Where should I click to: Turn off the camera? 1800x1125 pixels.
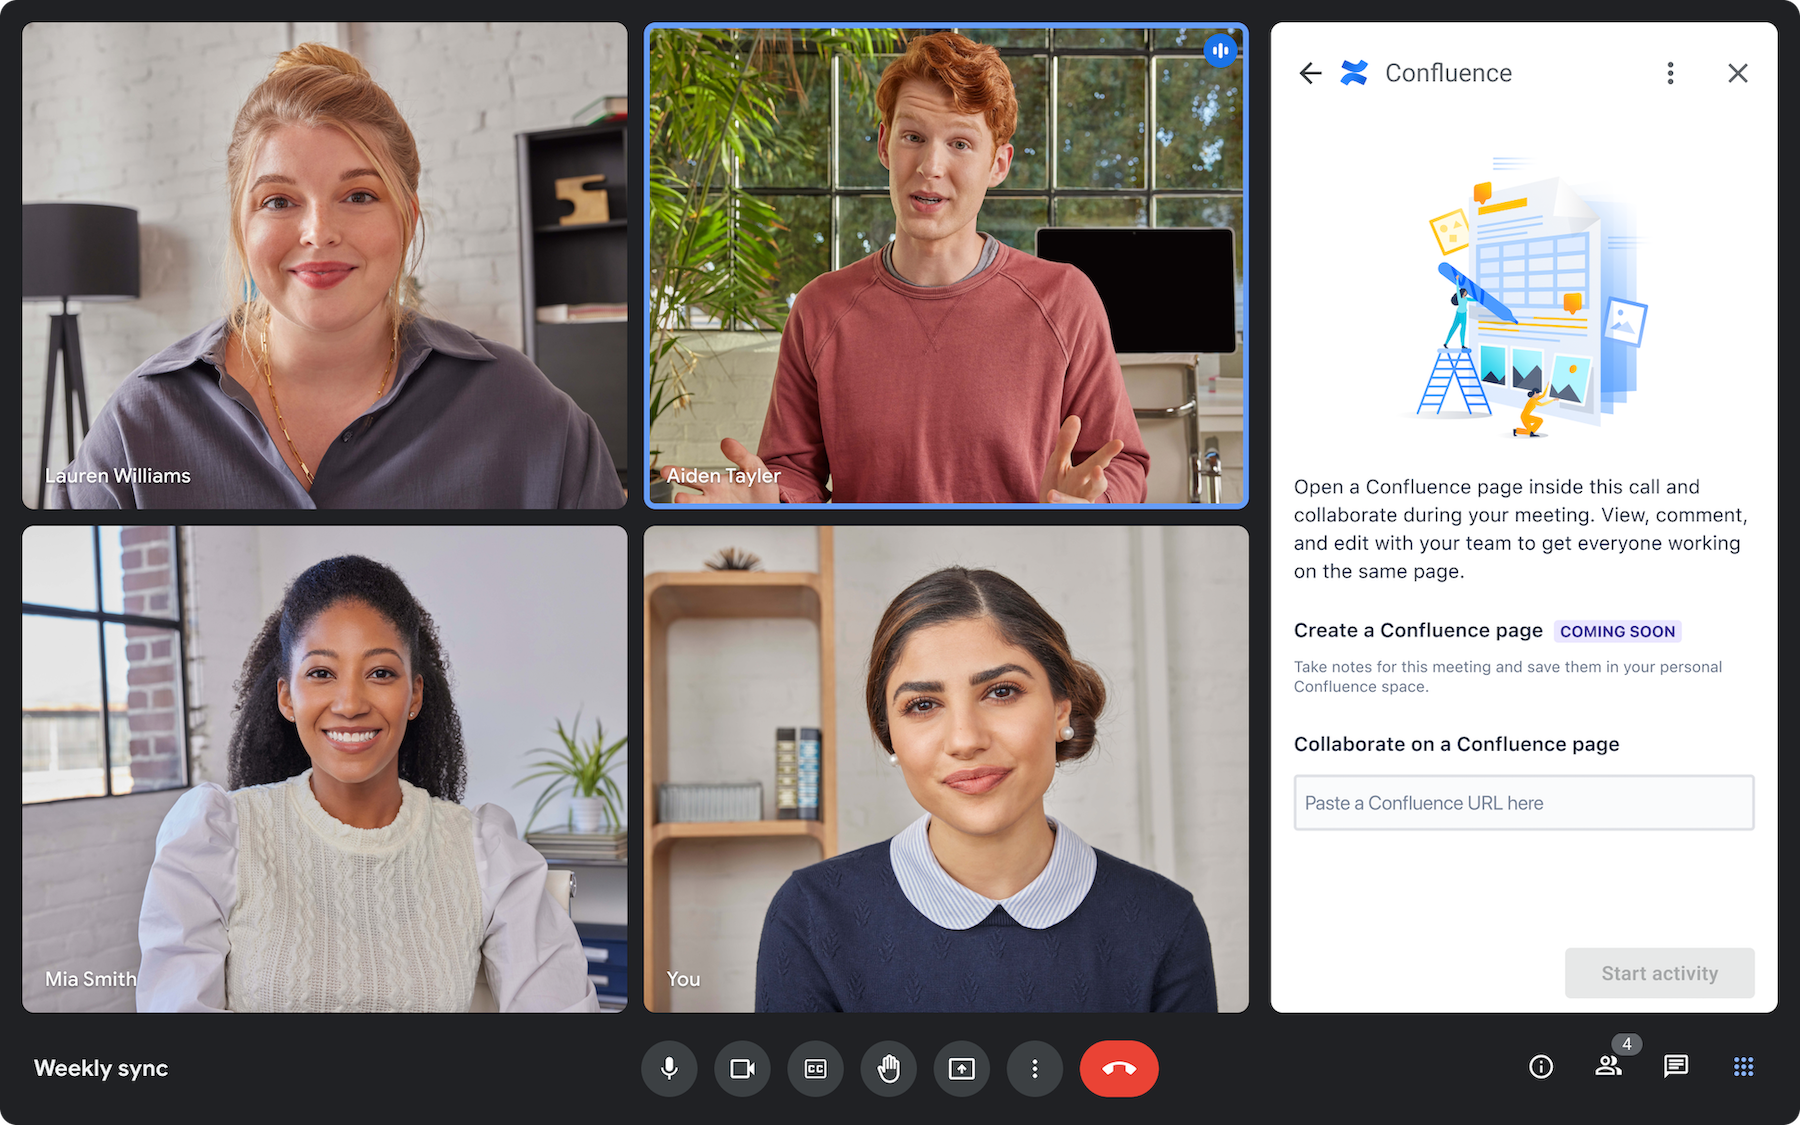pyautogui.click(x=742, y=1068)
